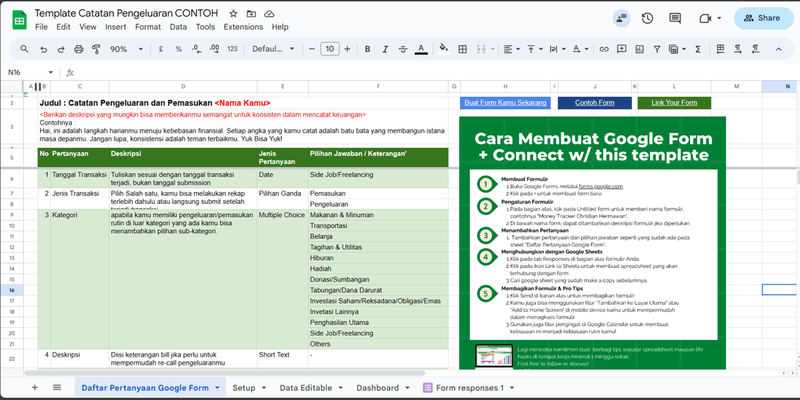Open the Insert menu

[116, 27]
